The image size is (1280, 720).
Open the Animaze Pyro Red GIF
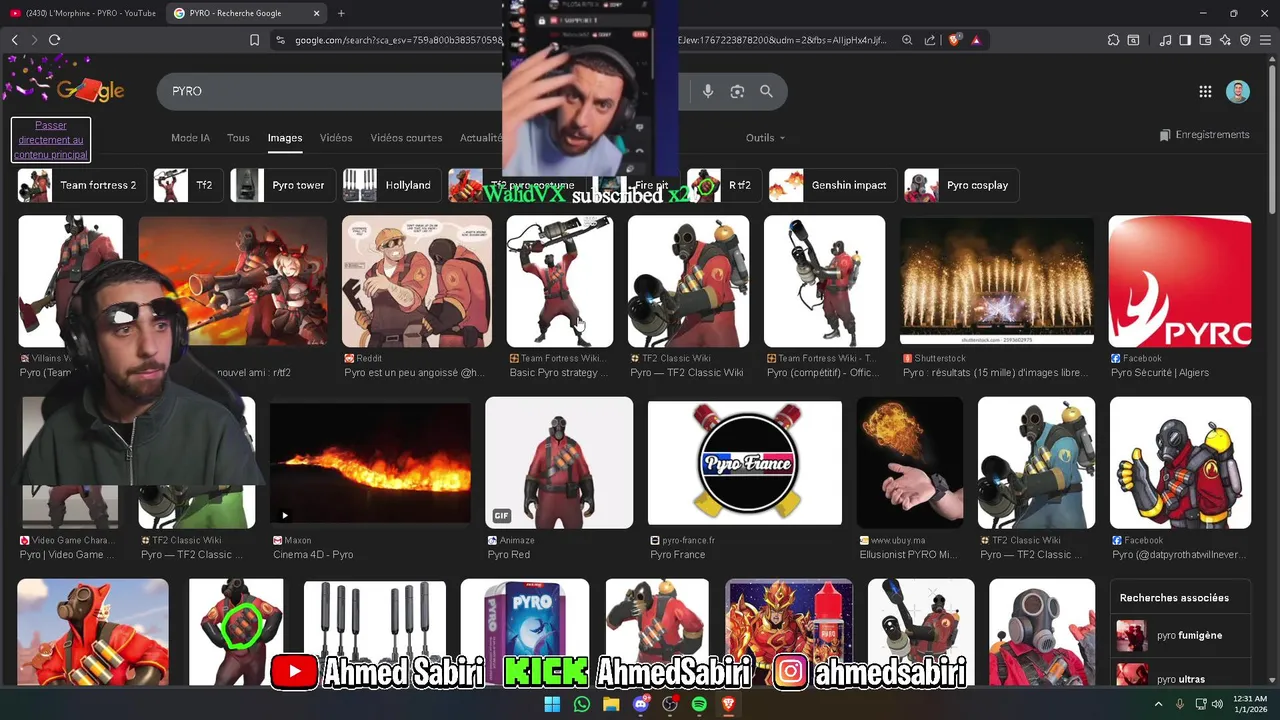tap(559, 462)
